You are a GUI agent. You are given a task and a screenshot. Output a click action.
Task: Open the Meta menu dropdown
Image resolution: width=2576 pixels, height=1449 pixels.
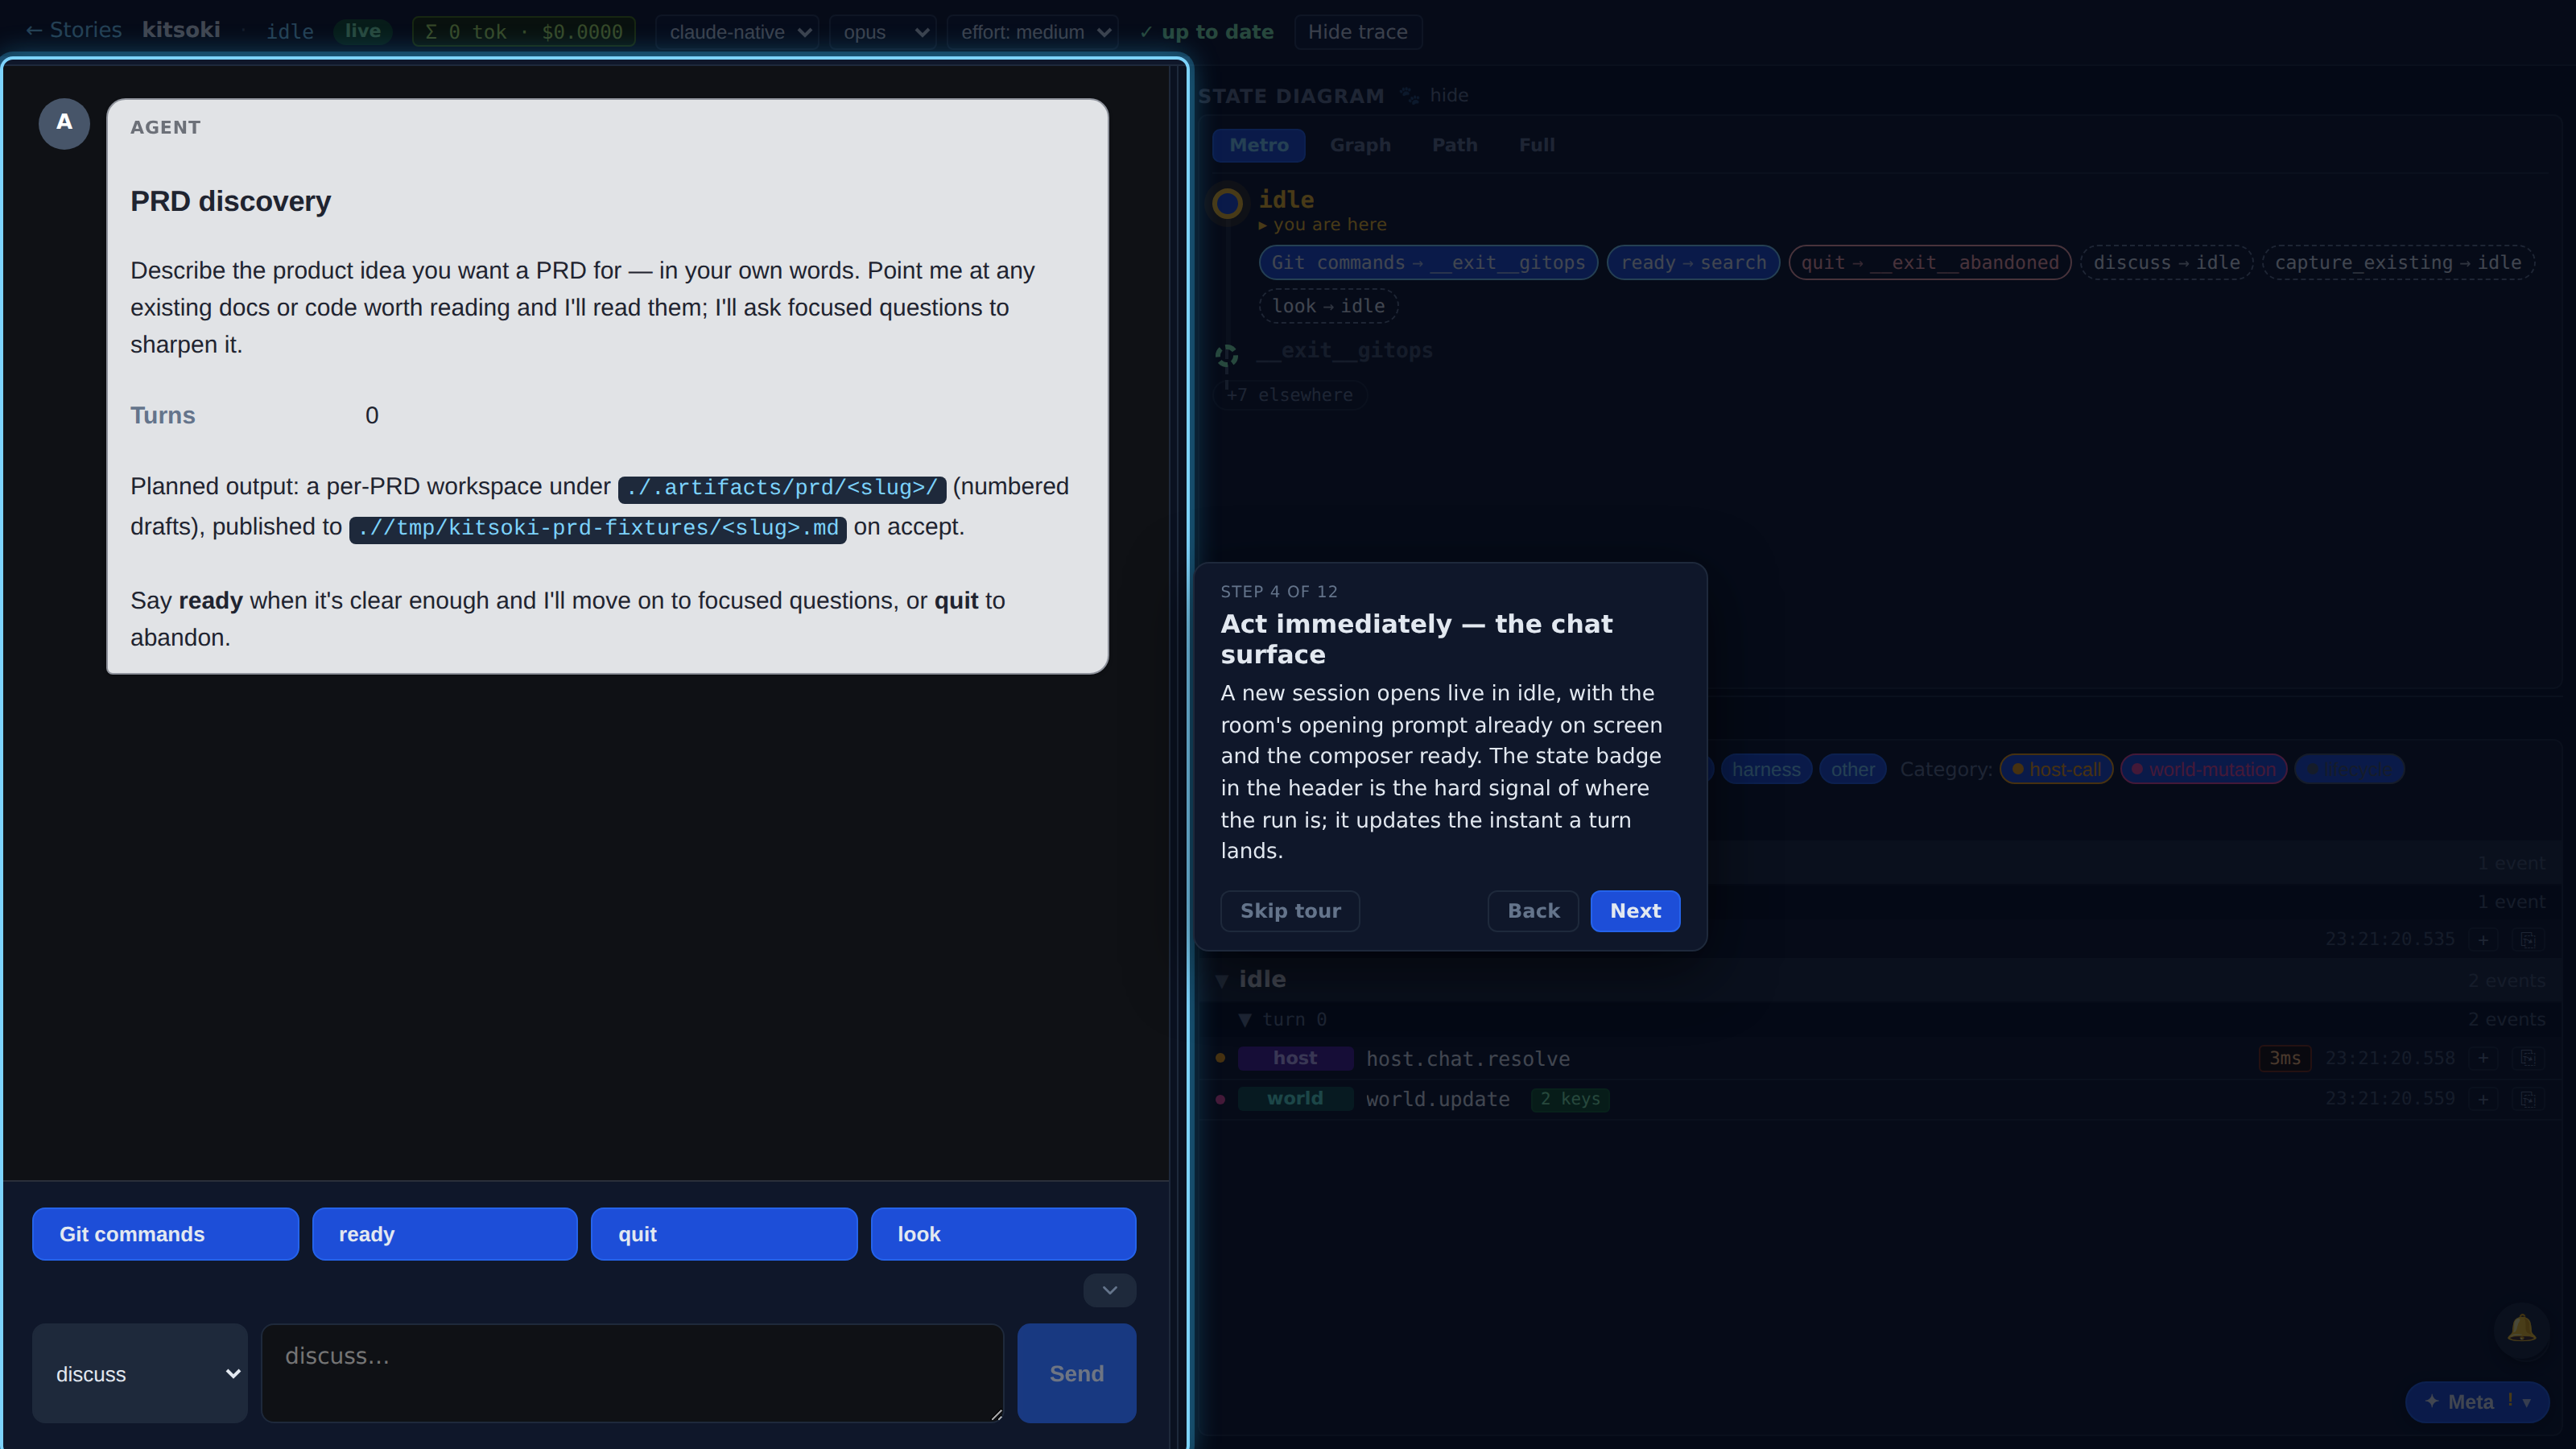[x=2476, y=1401]
